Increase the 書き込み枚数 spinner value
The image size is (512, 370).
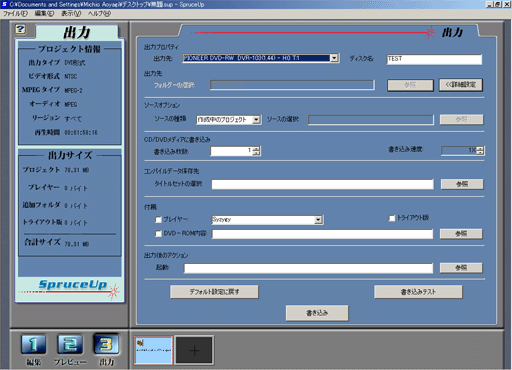(x=256, y=149)
